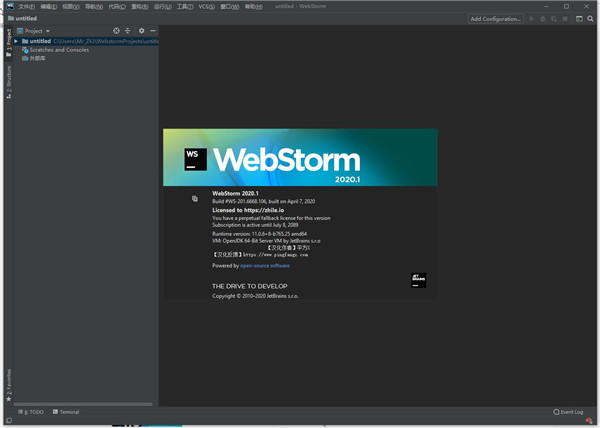The width and height of the screenshot is (600, 428).
Task: Click the Debug bug icon
Action: tap(543, 19)
